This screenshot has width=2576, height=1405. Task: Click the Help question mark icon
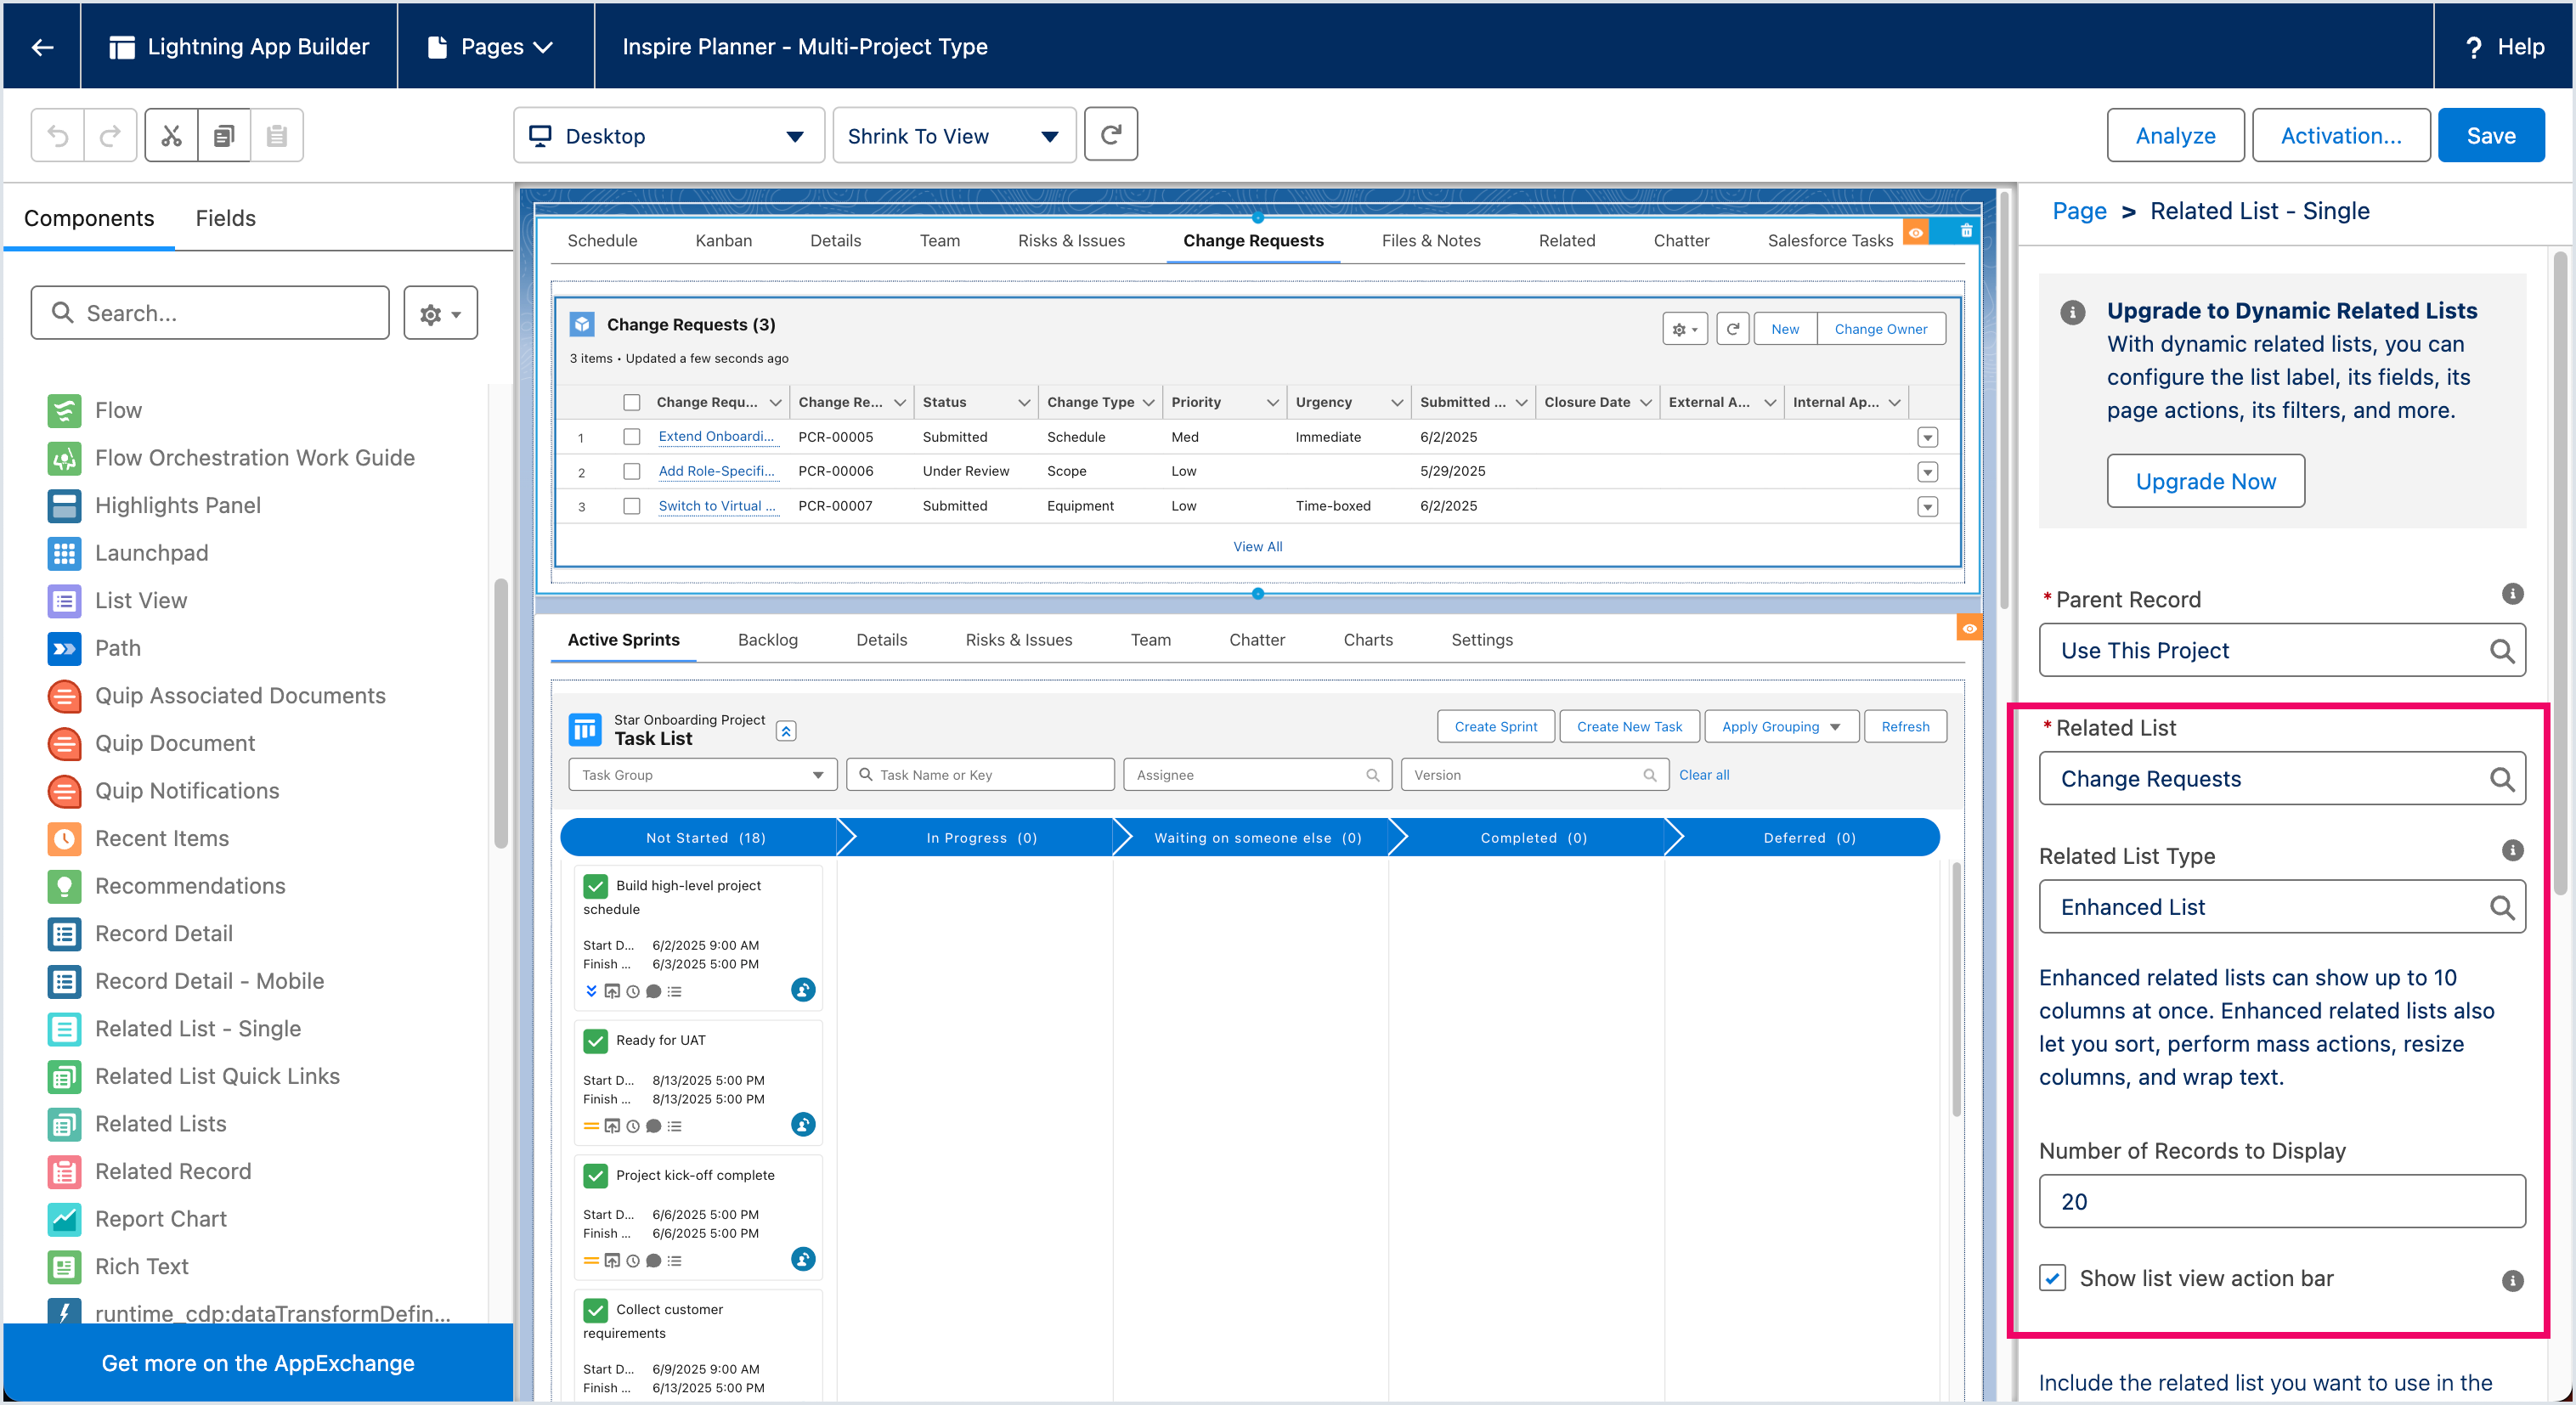pyautogui.click(x=2473, y=47)
